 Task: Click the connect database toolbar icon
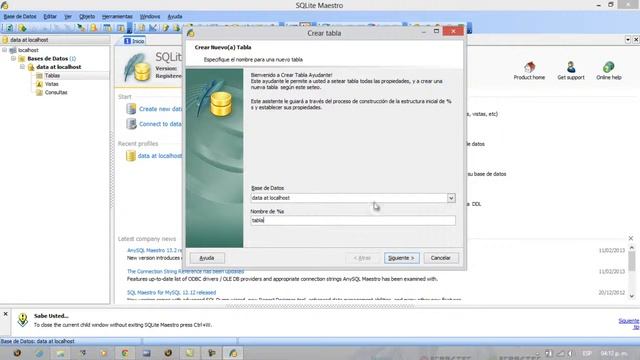click(81, 28)
